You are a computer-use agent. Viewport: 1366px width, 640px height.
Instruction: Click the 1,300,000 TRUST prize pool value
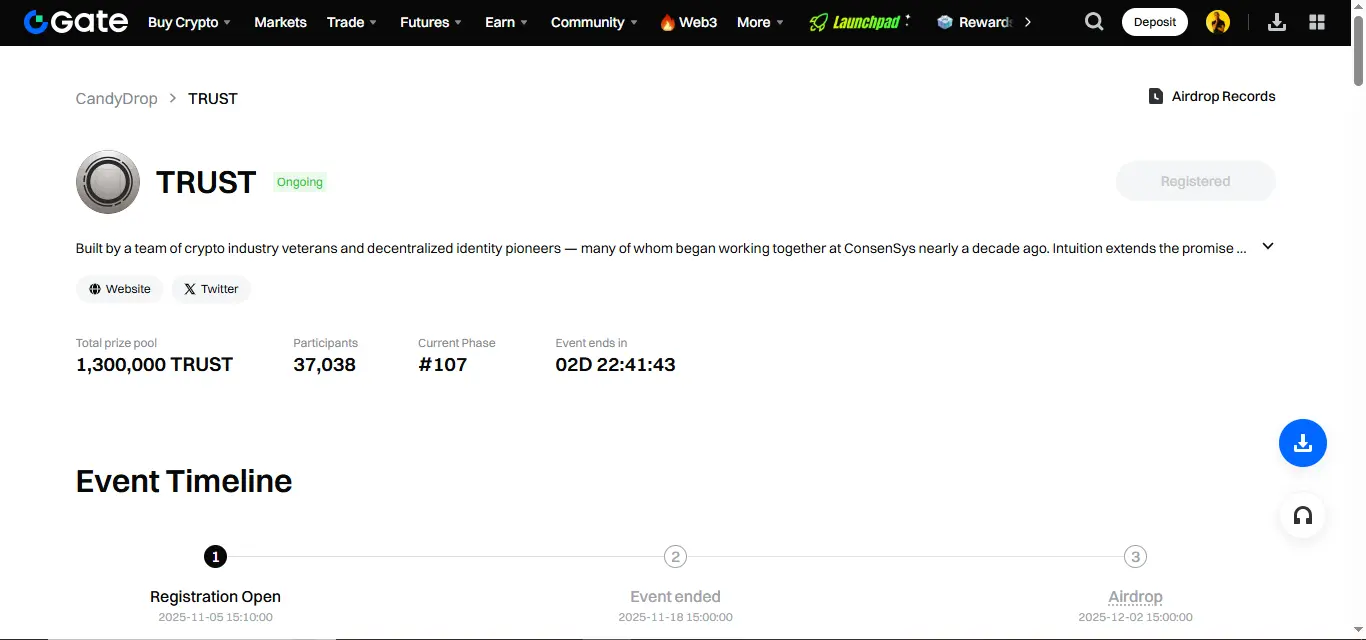[154, 365]
